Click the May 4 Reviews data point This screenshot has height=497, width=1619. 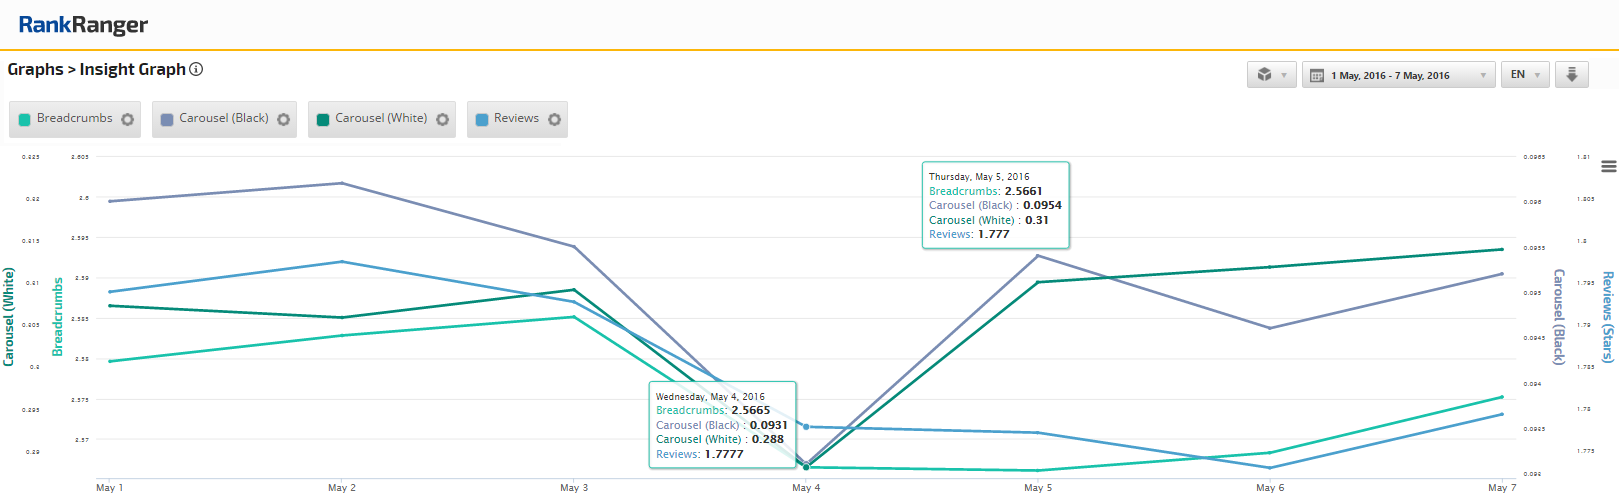(807, 427)
